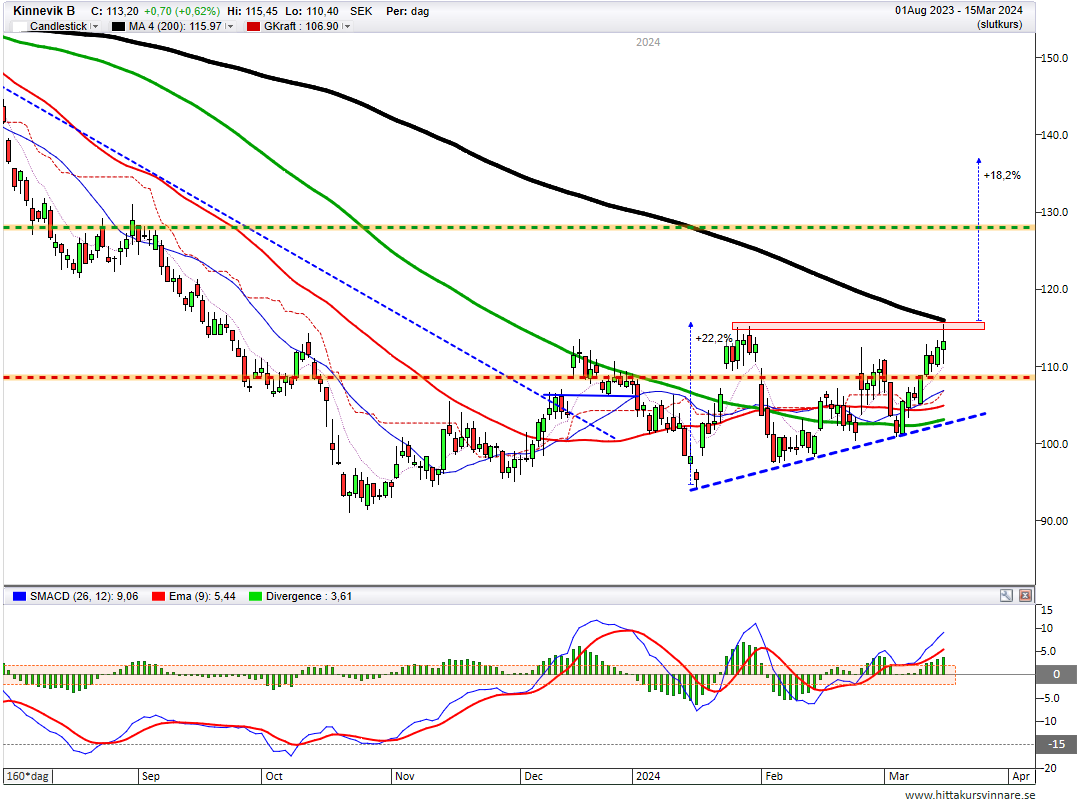This screenshot has width=1080, height=800.
Task: Click the +22,2% gain annotation
Action: 714,338
